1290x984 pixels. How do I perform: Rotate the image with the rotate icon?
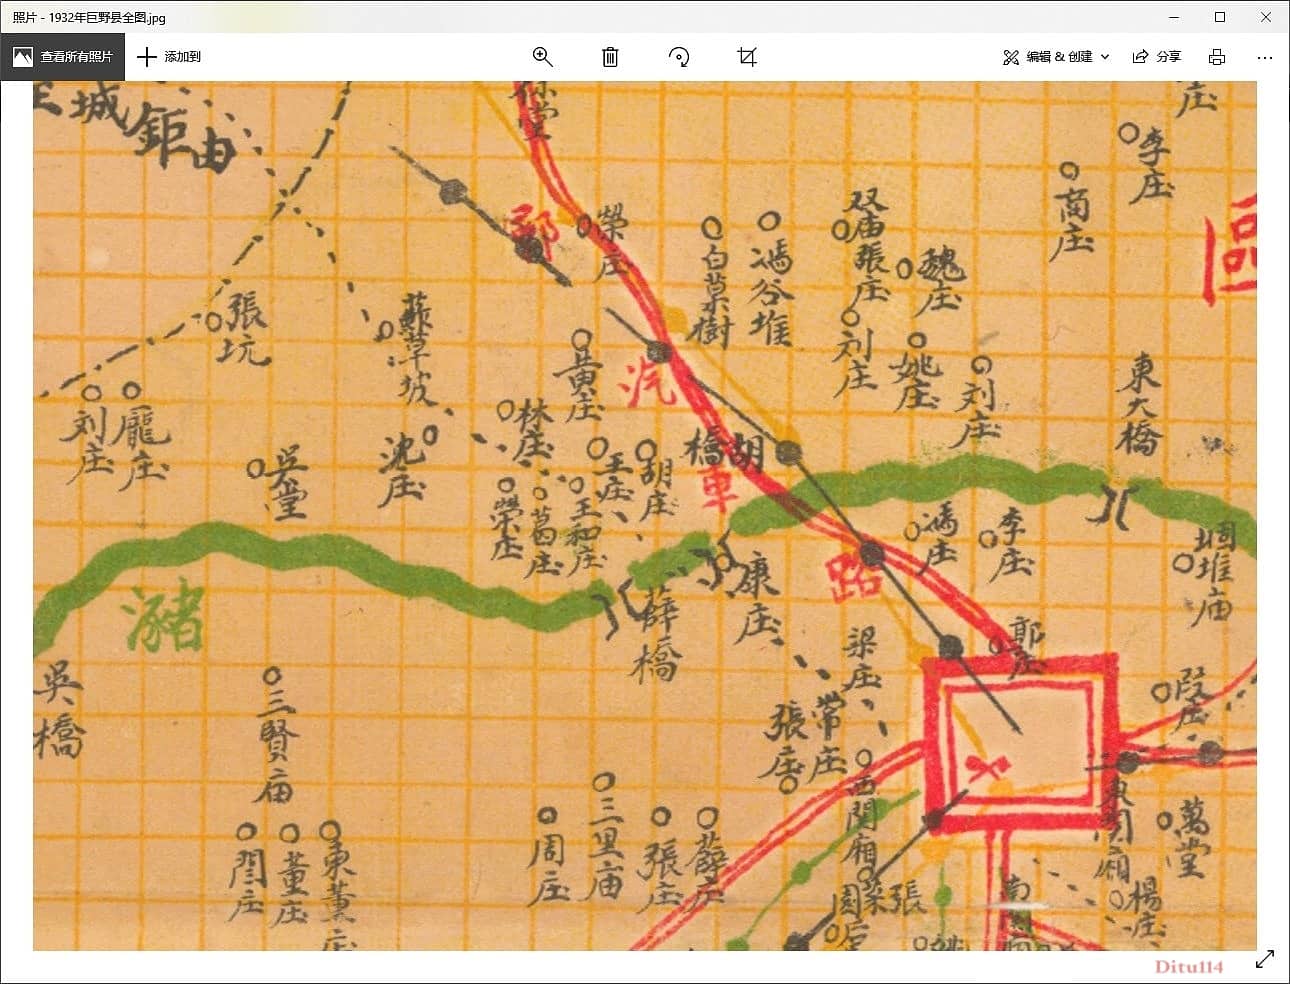(679, 57)
